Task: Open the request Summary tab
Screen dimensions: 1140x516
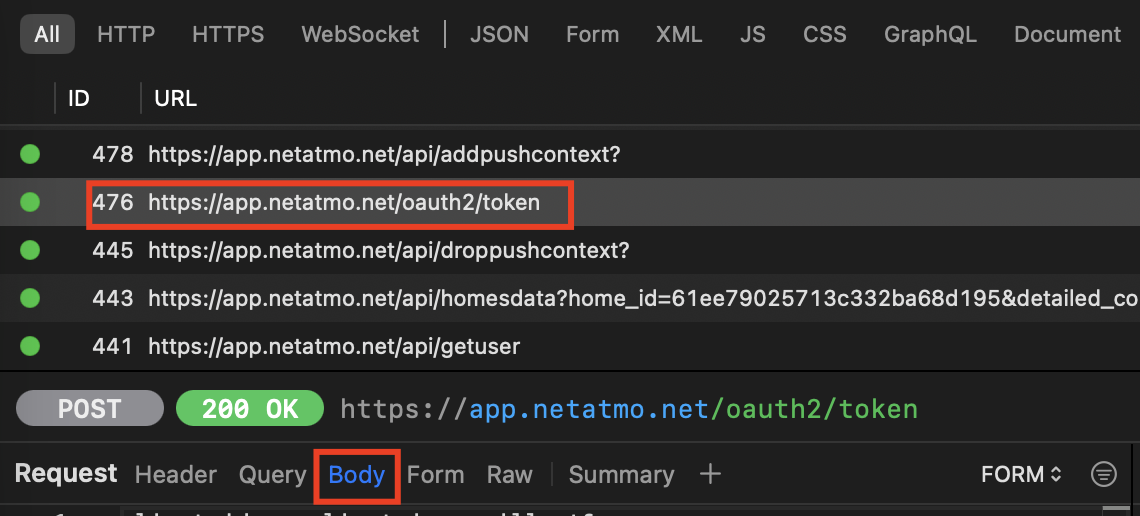Action: tap(621, 474)
